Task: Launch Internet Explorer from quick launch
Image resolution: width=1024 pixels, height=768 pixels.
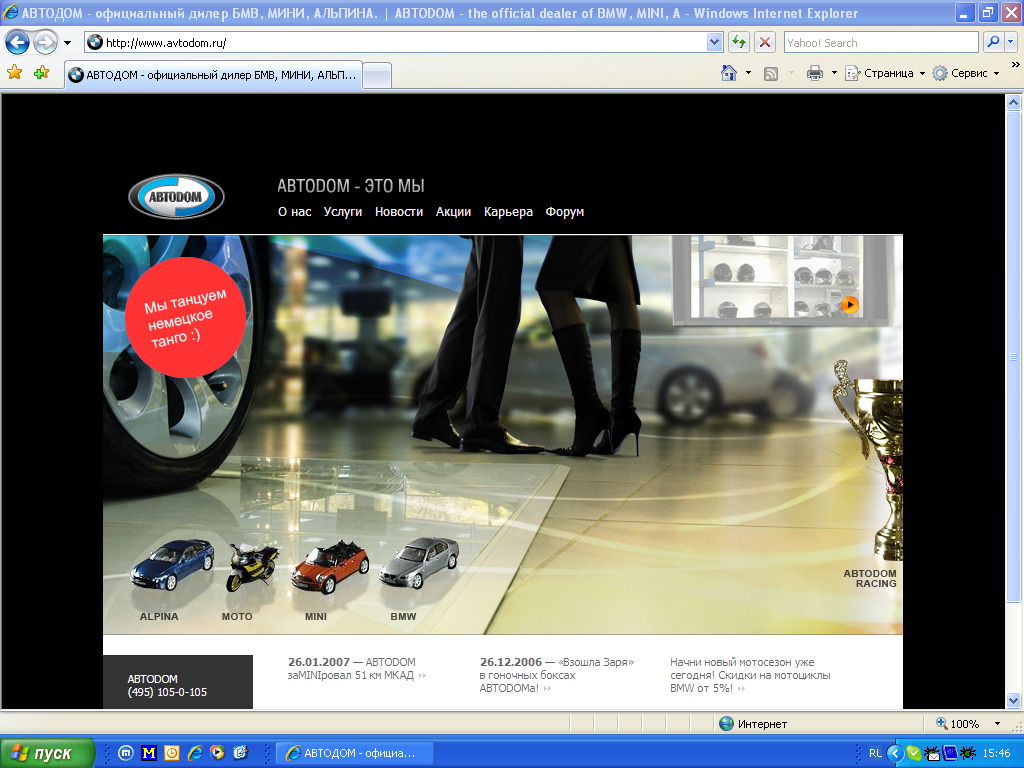Action: coord(195,753)
